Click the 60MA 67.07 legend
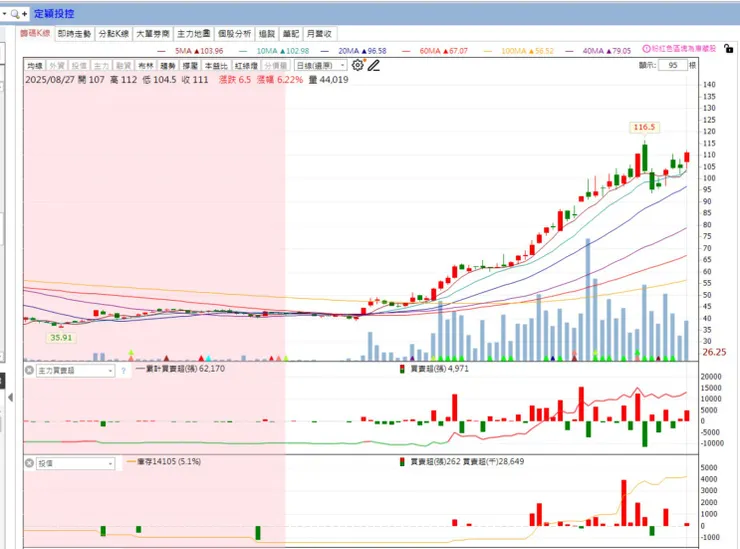 [x=435, y=51]
